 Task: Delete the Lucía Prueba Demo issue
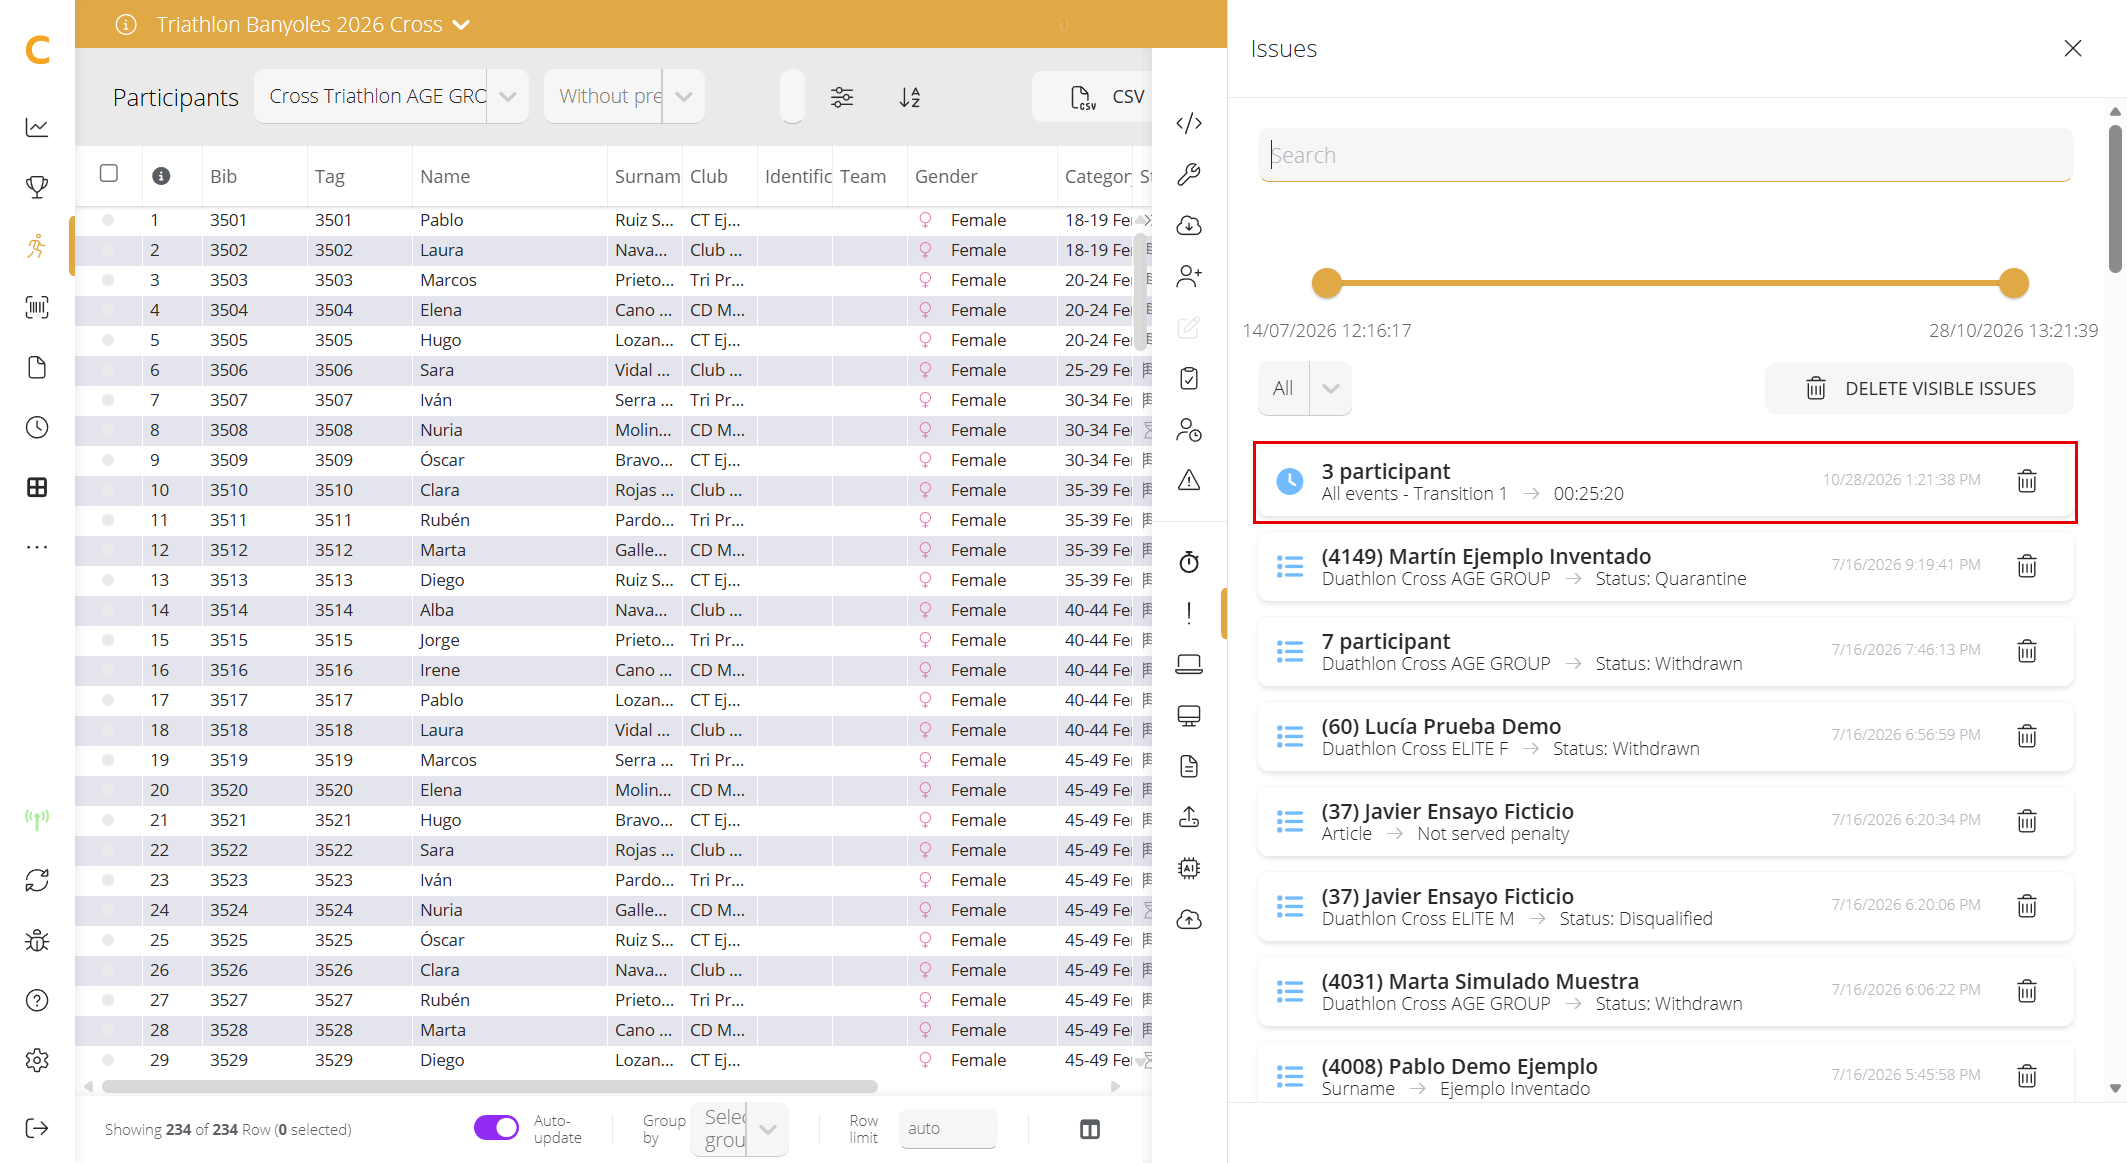(2026, 736)
